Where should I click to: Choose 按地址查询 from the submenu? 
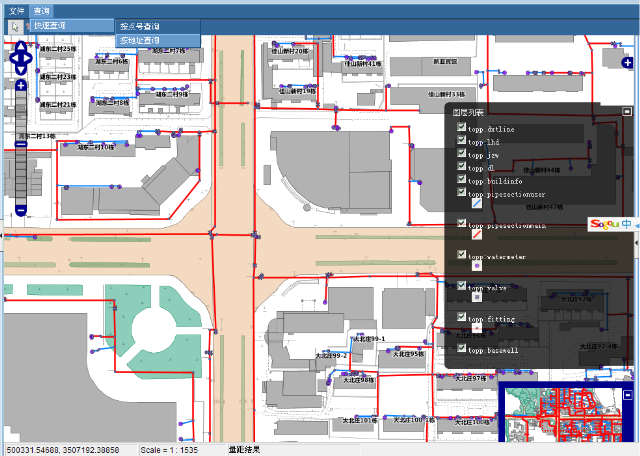[x=158, y=40]
